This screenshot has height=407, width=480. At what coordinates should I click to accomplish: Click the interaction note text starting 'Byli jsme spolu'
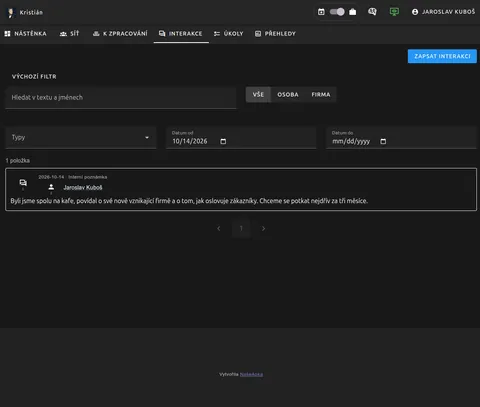point(189,201)
